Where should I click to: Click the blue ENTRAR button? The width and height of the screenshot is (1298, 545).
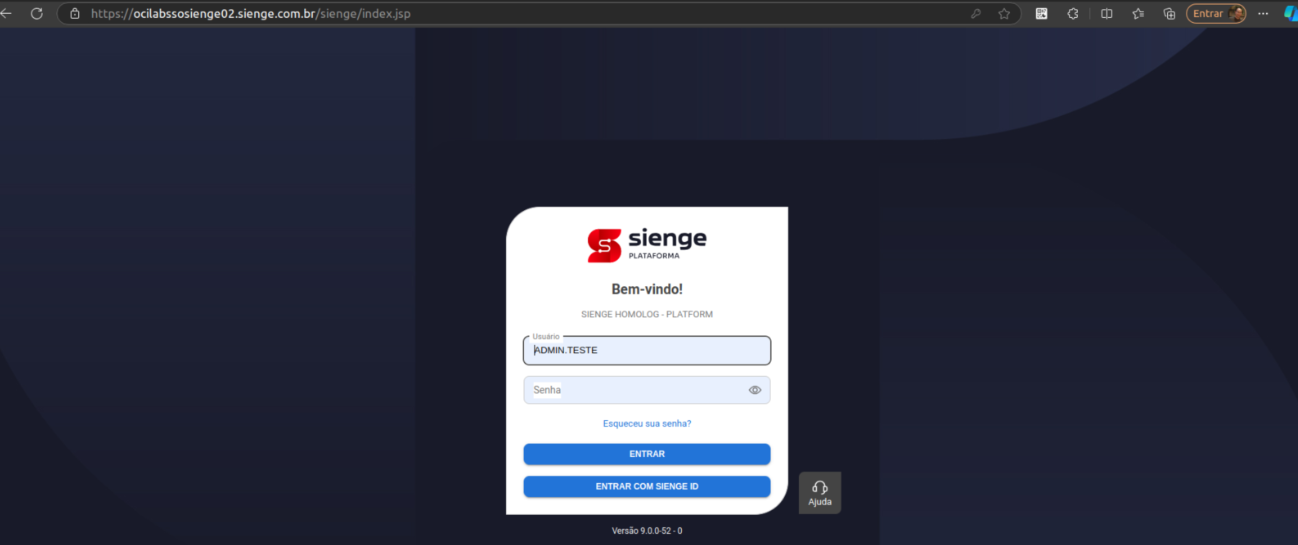click(x=647, y=454)
